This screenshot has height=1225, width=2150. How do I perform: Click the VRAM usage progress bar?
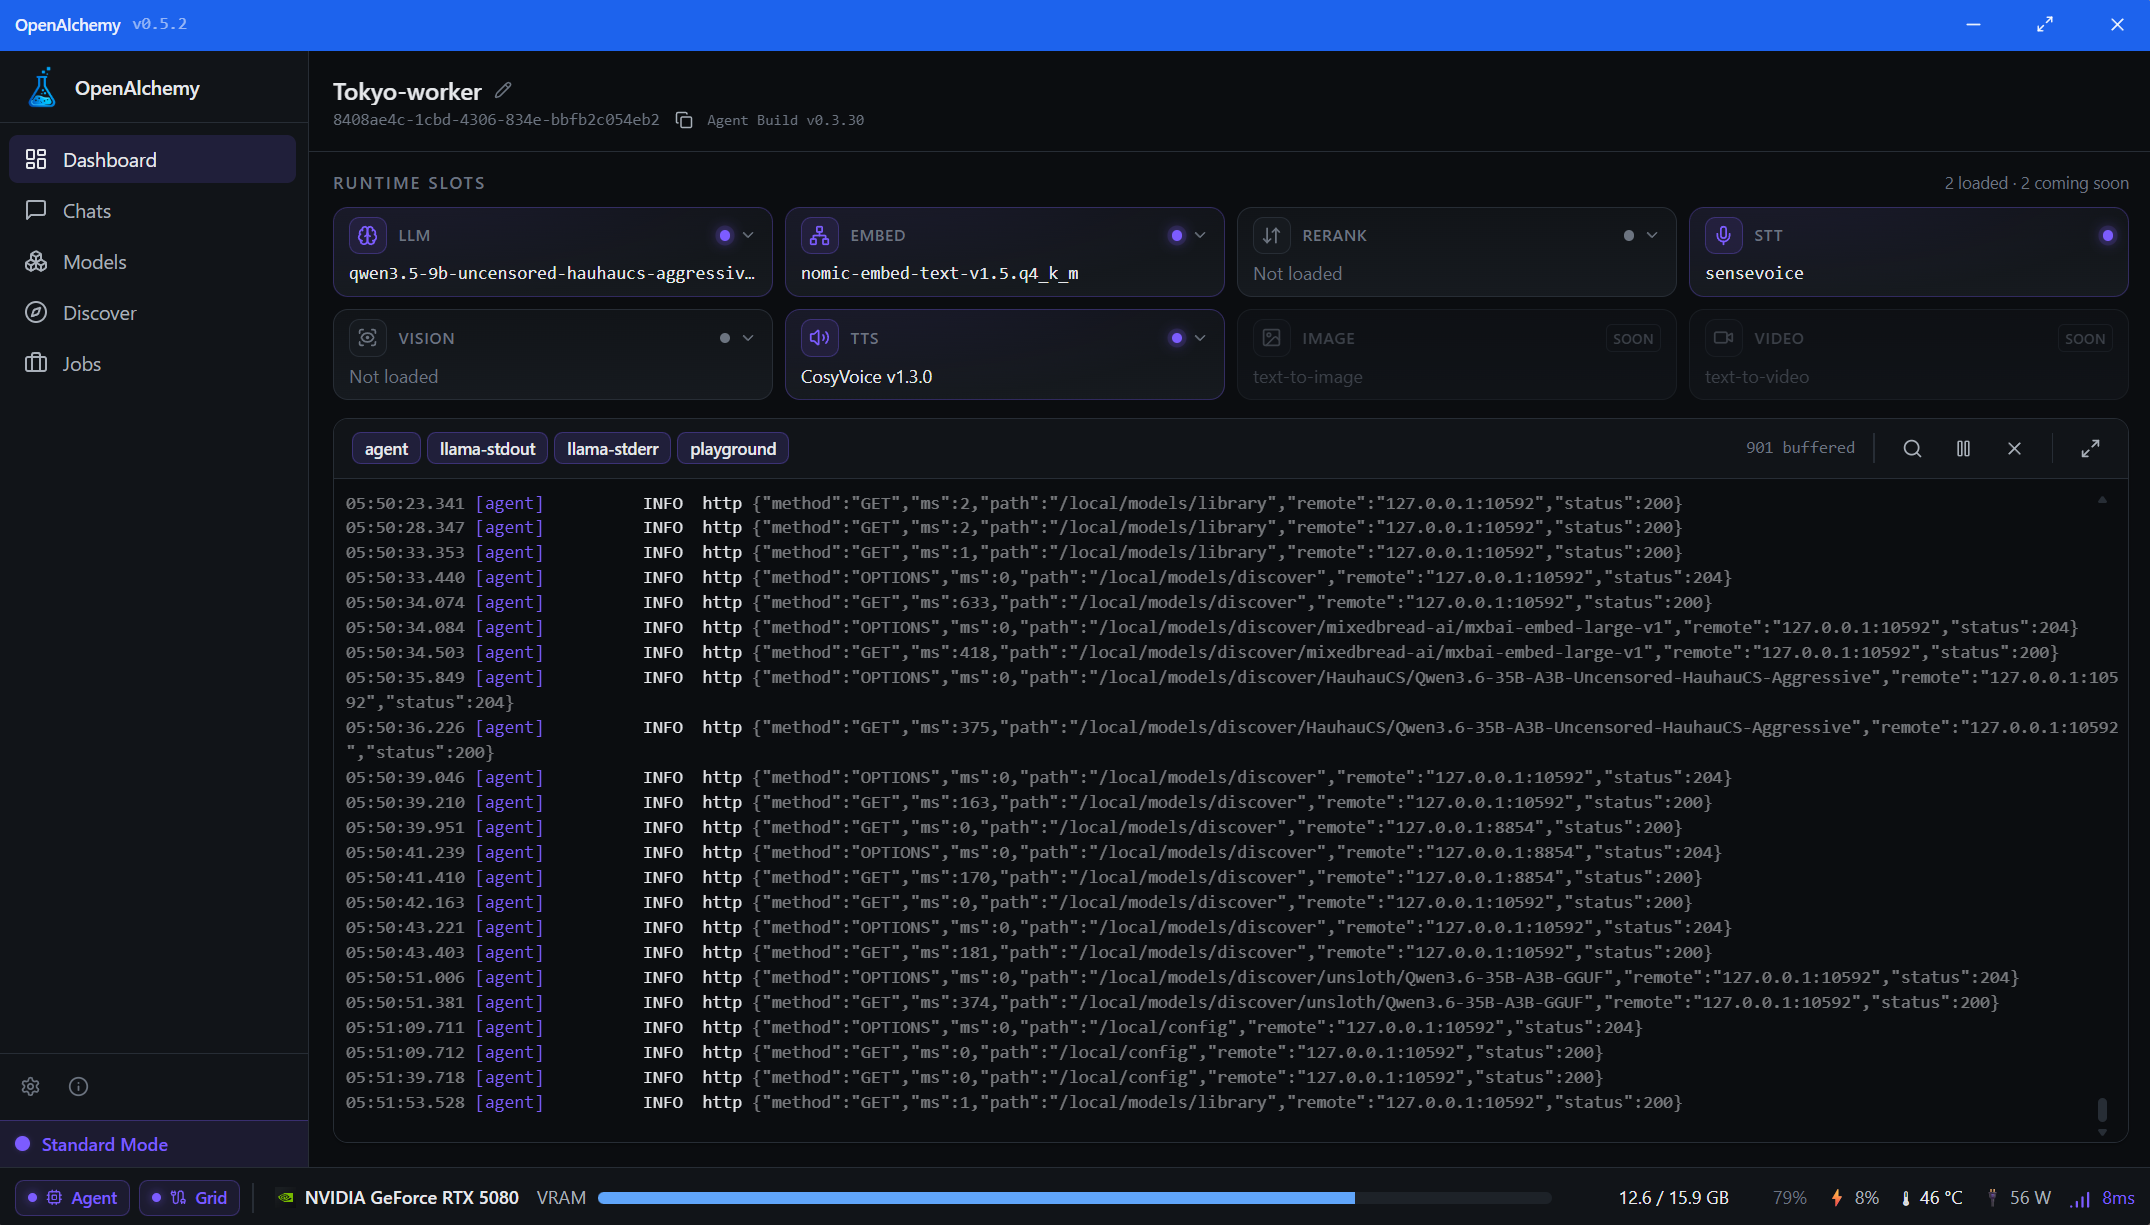(1074, 1198)
